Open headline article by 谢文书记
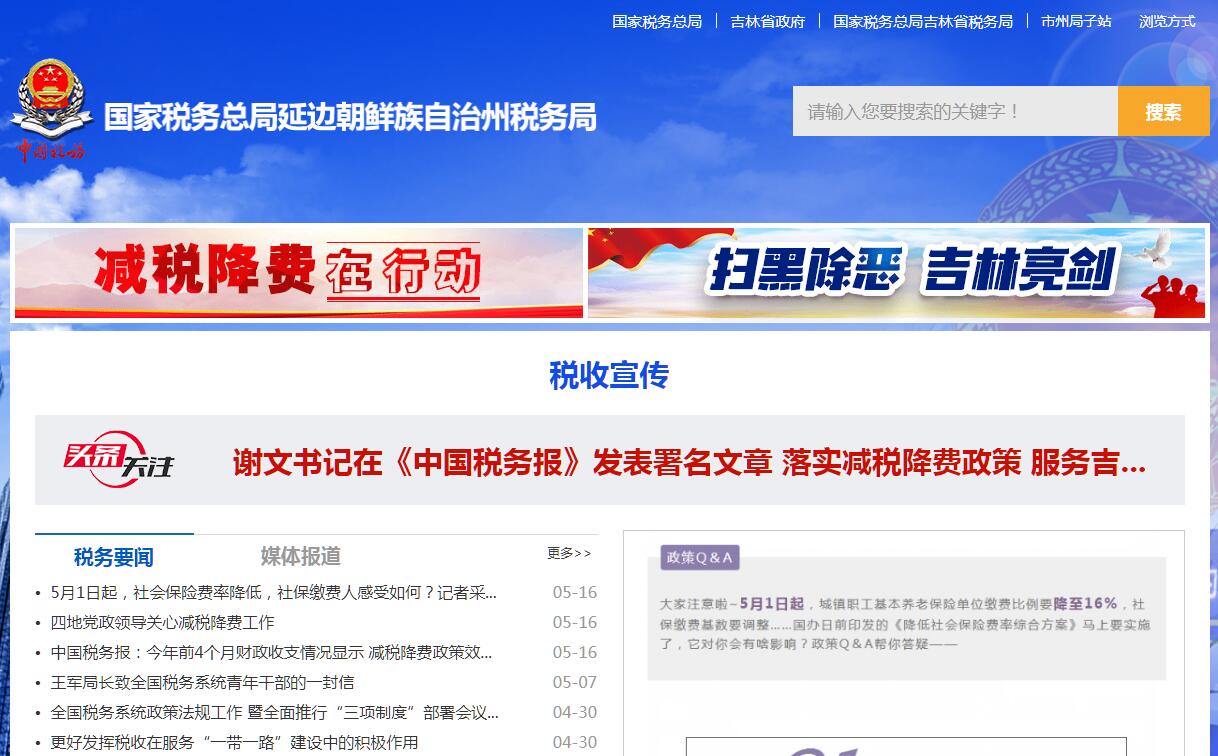 (689, 463)
